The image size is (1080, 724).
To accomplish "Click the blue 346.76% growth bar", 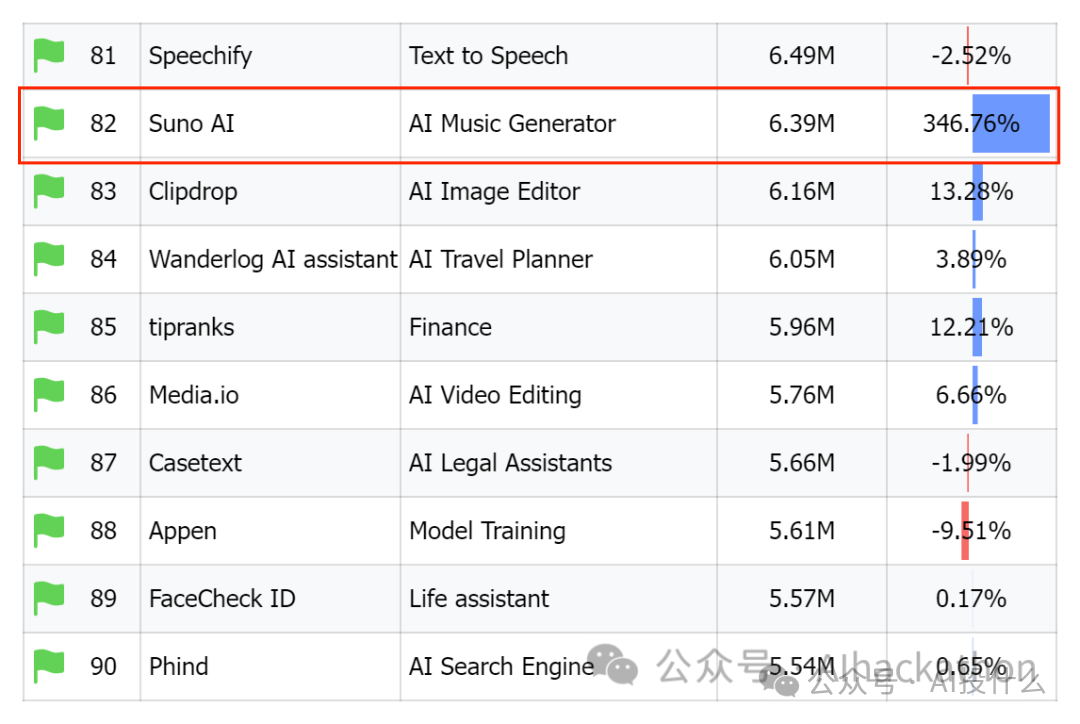I will (1011, 124).
